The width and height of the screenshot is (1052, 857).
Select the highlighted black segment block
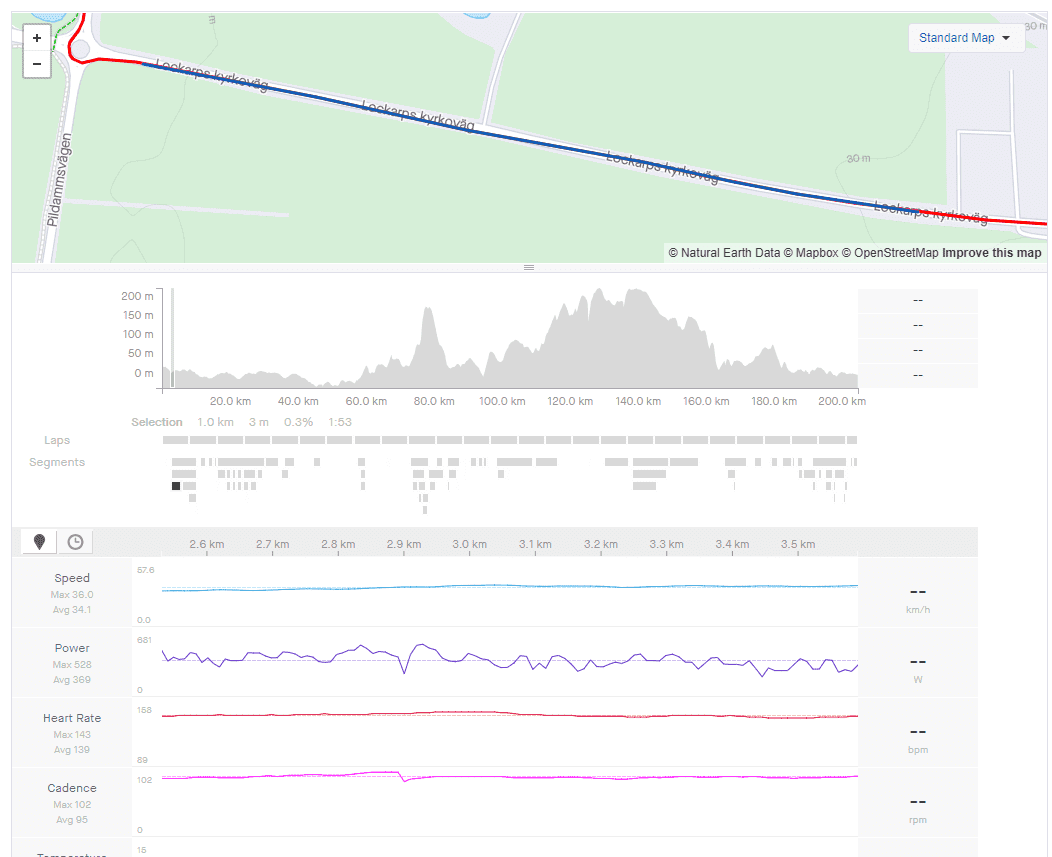click(x=176, y=486)
